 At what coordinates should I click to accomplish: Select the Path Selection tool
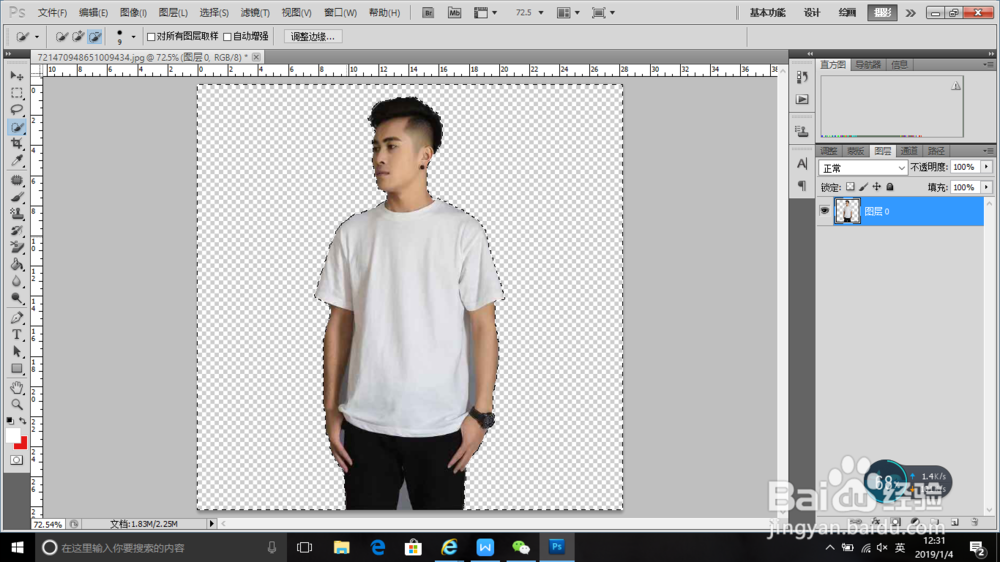pos(17,351)
